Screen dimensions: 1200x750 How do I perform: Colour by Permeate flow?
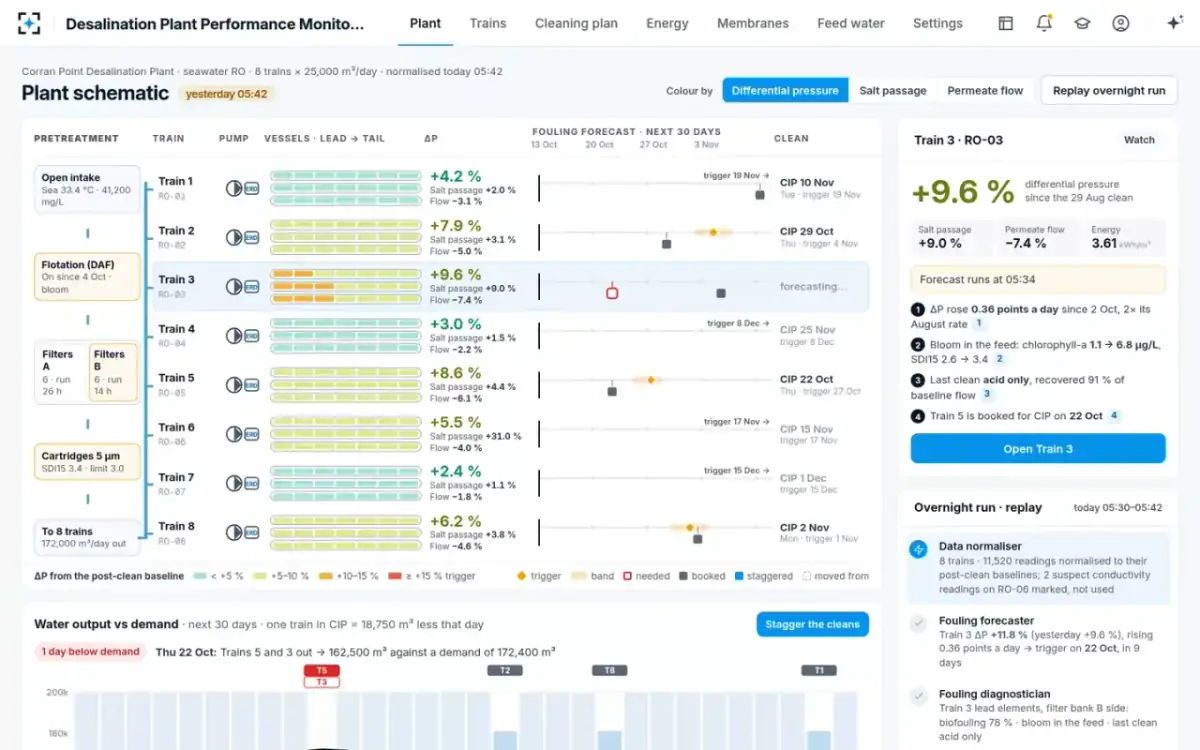(985, 91)
